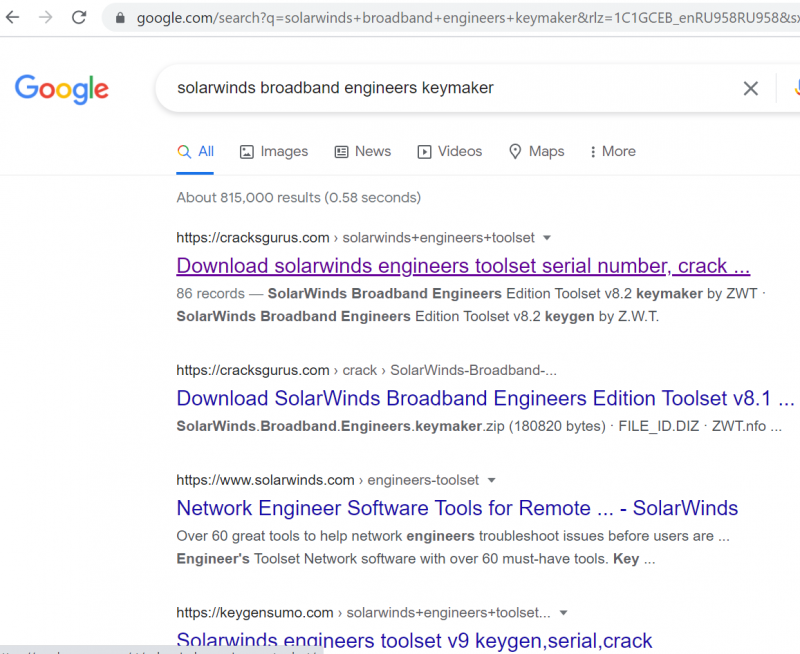This screenshot has height=654, width=800.
Task: Open the Network Engineer Software Tools SolarWinds link
Action: pyautogui.click(x=457, y=508)
